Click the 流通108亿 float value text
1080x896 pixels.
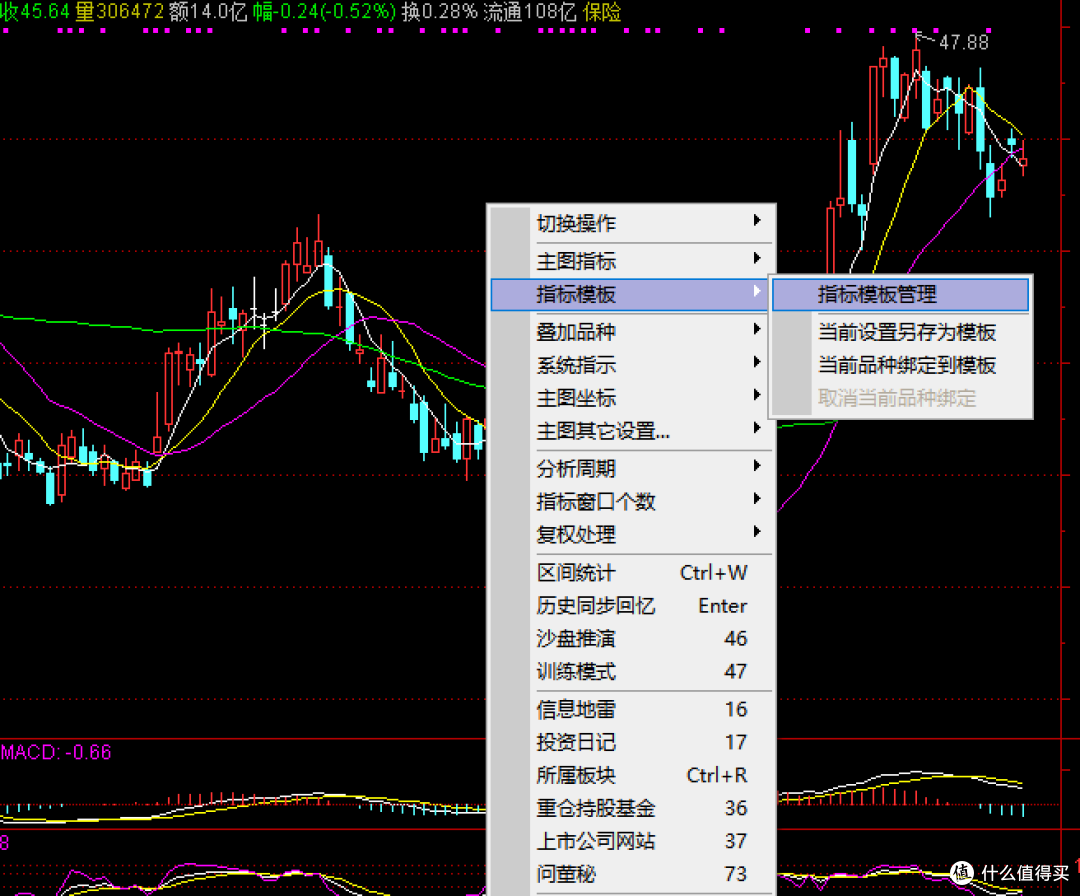[530, 12]
